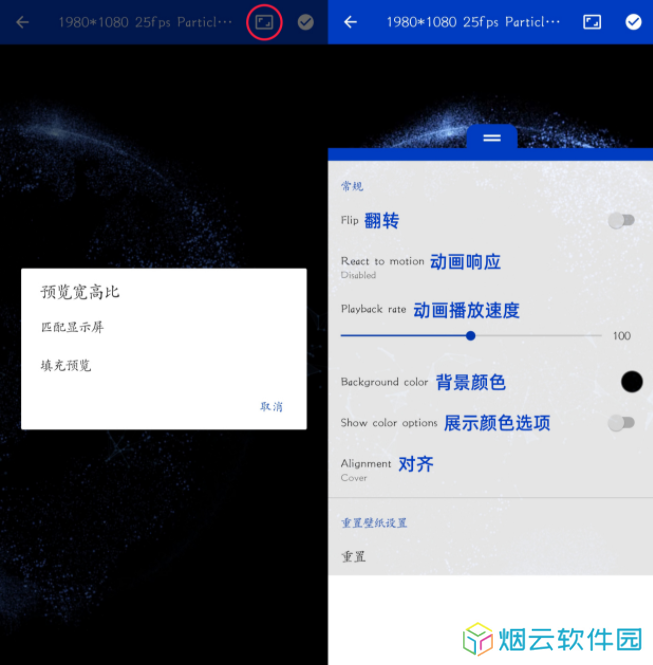
Task: Click right screen title 1980*1080 25fps
Action: tap(473, 22)
